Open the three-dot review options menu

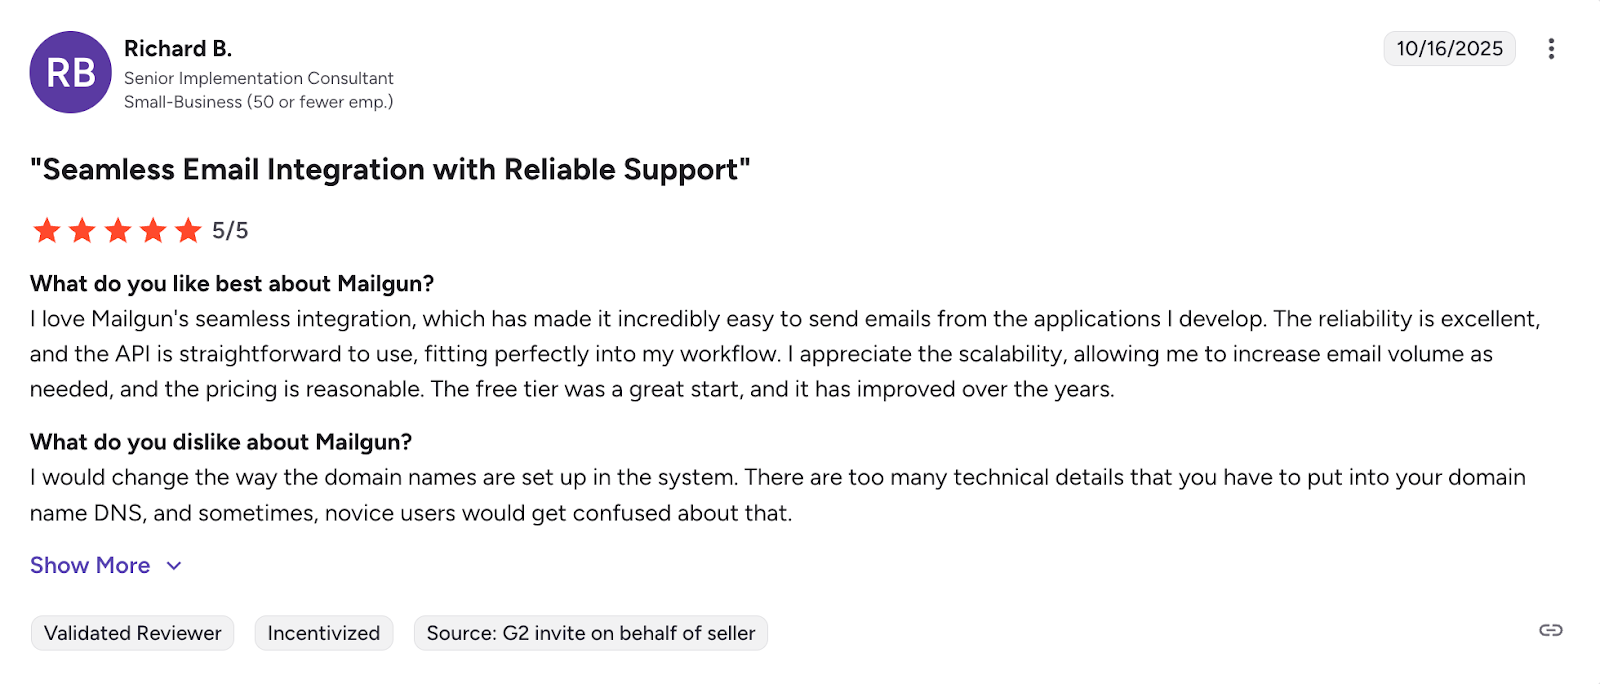[1551, 49]
